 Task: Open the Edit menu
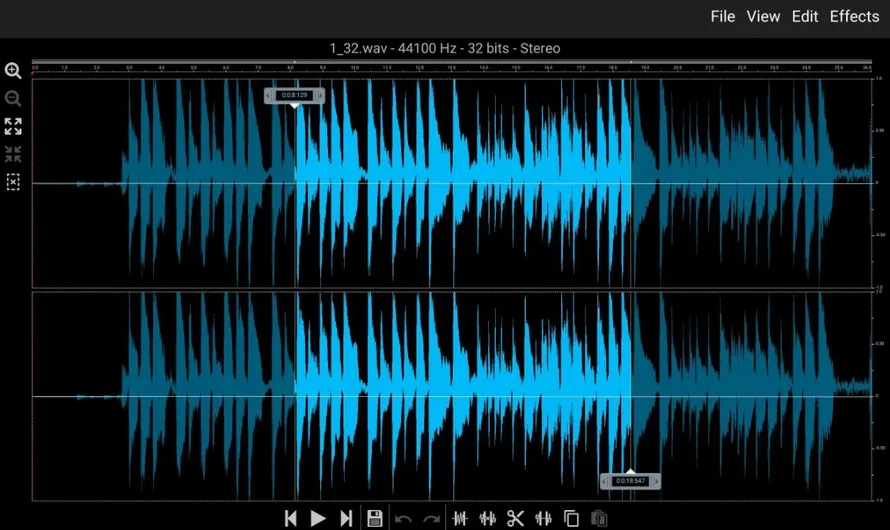[805, 16]
